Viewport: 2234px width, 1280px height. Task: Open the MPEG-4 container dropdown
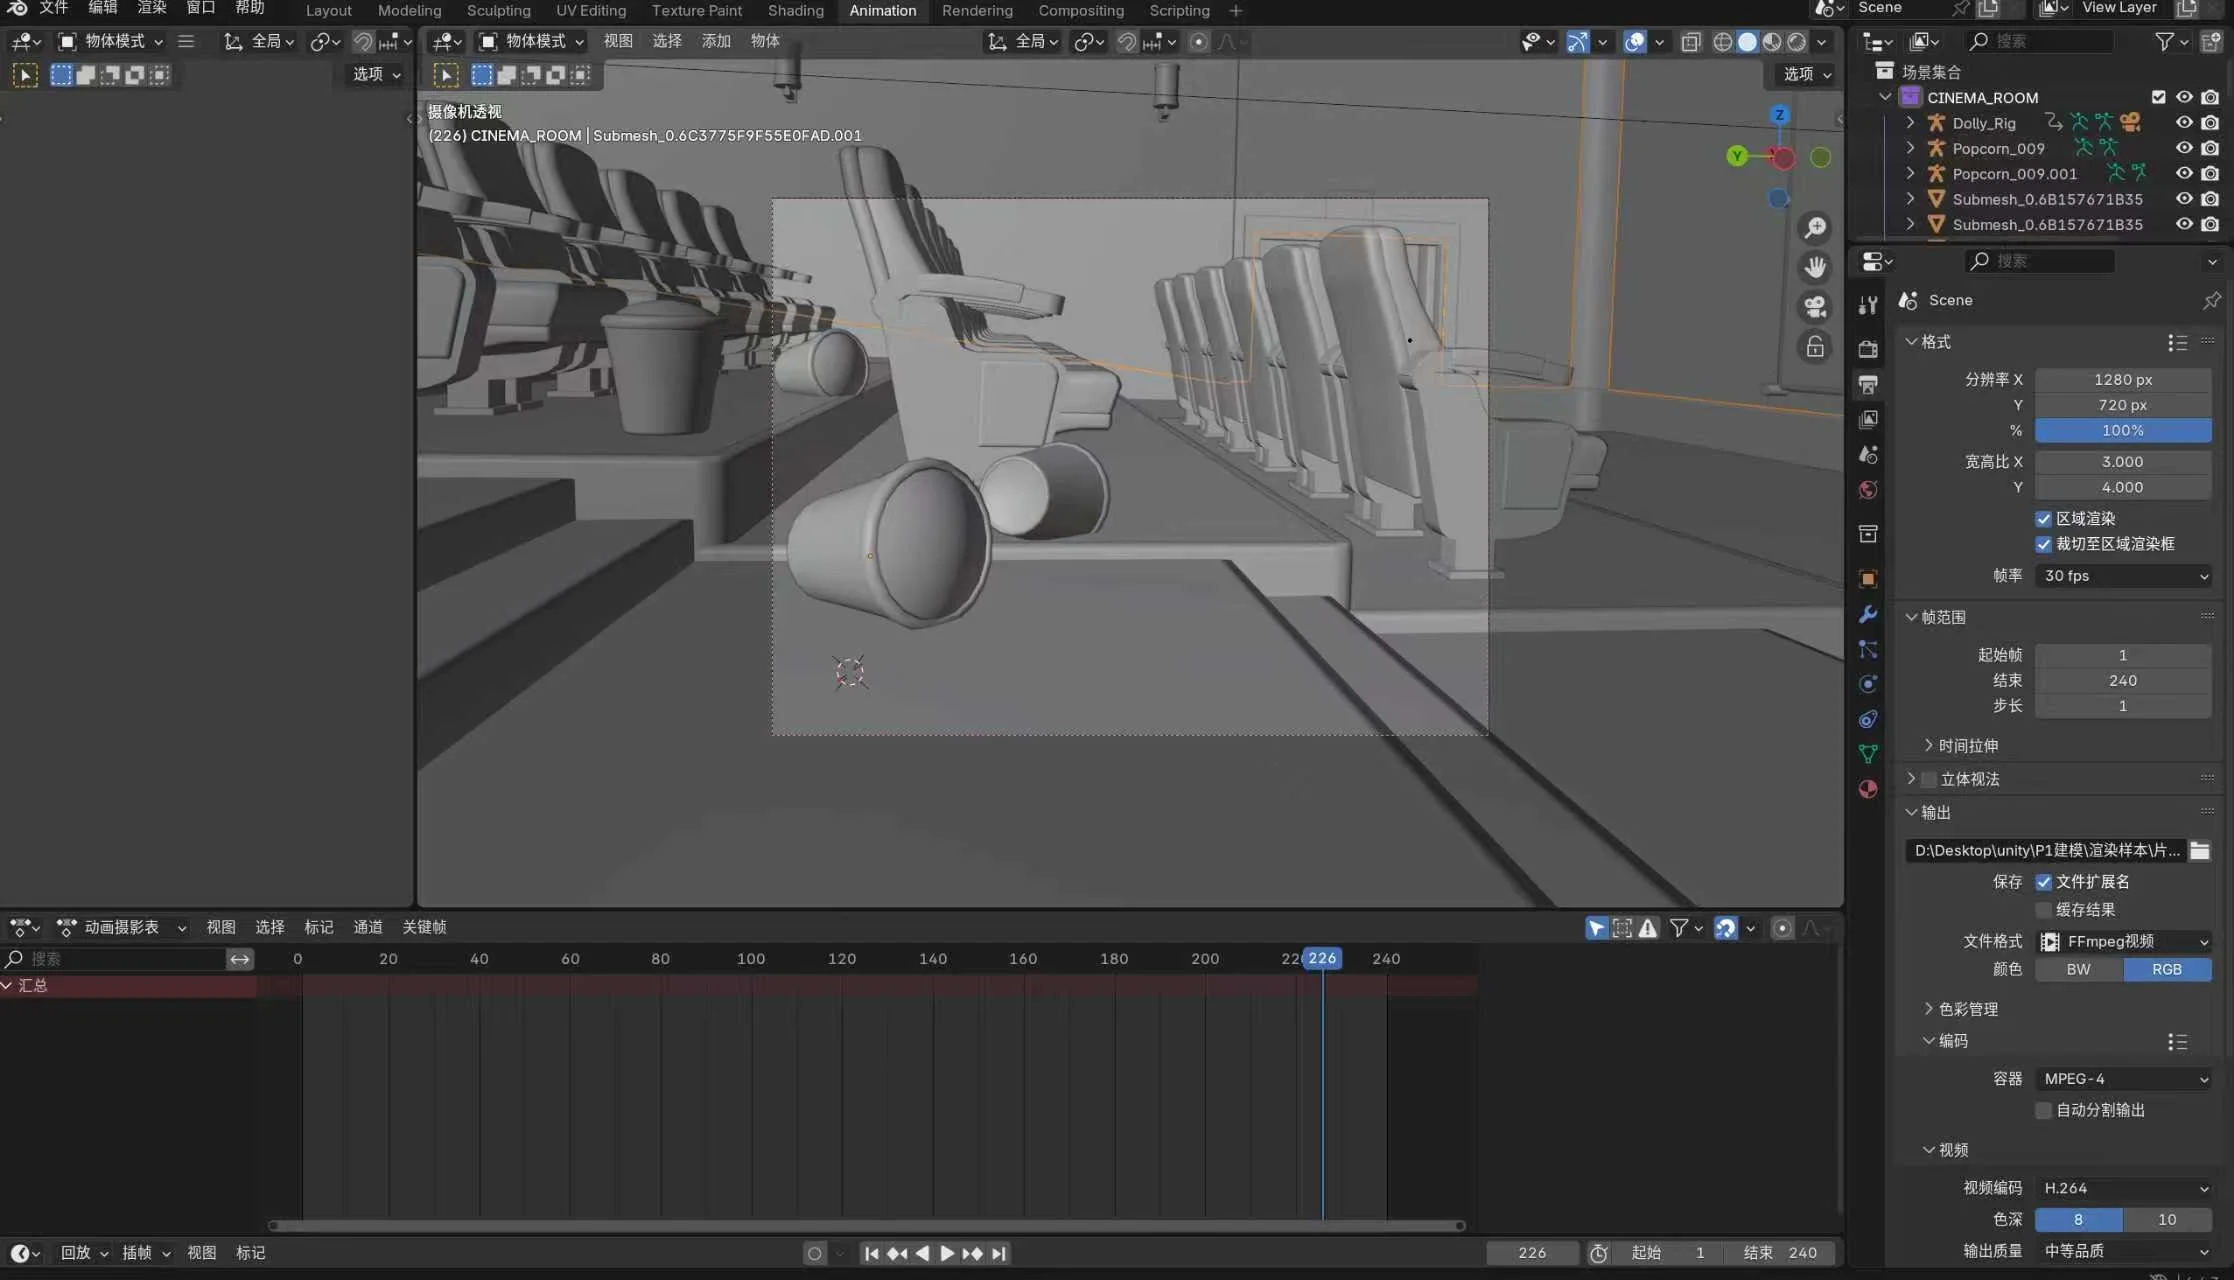[x=2122, y=1079]
